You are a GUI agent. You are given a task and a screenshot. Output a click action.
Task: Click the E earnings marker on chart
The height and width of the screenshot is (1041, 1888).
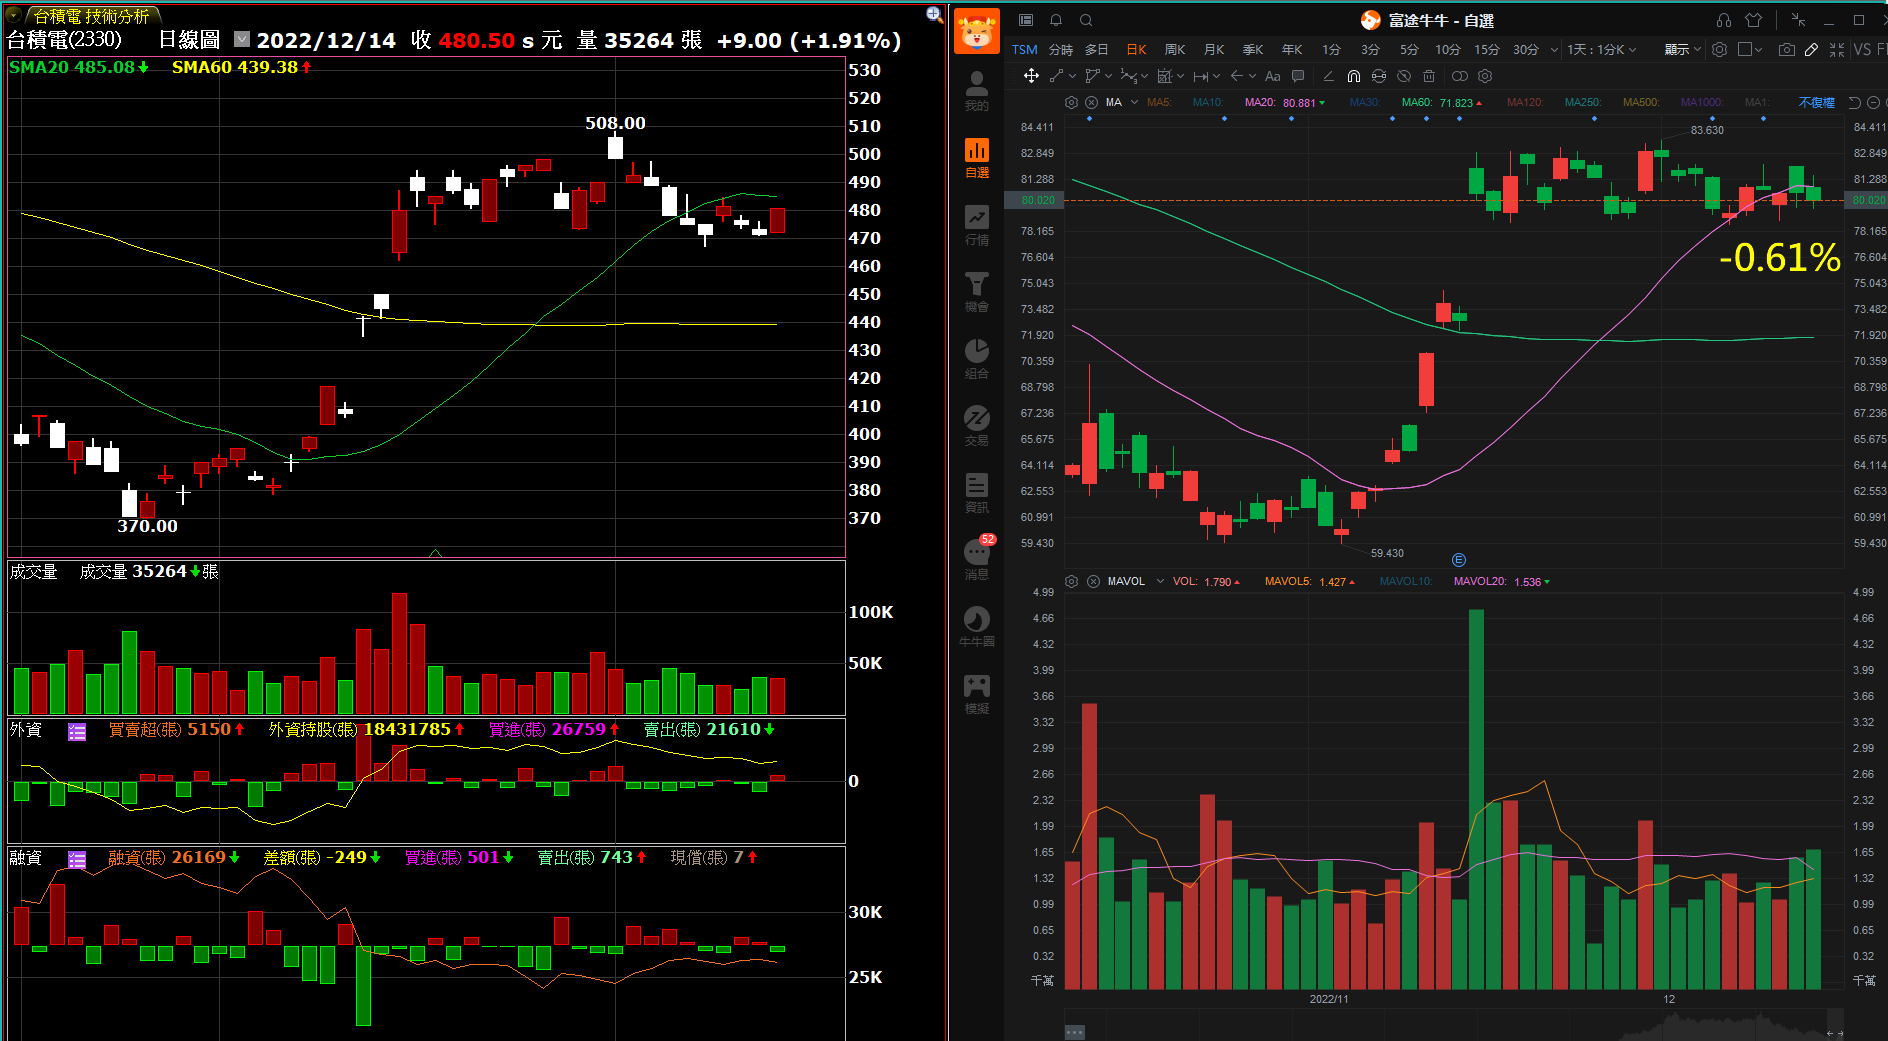[1458, 560]
